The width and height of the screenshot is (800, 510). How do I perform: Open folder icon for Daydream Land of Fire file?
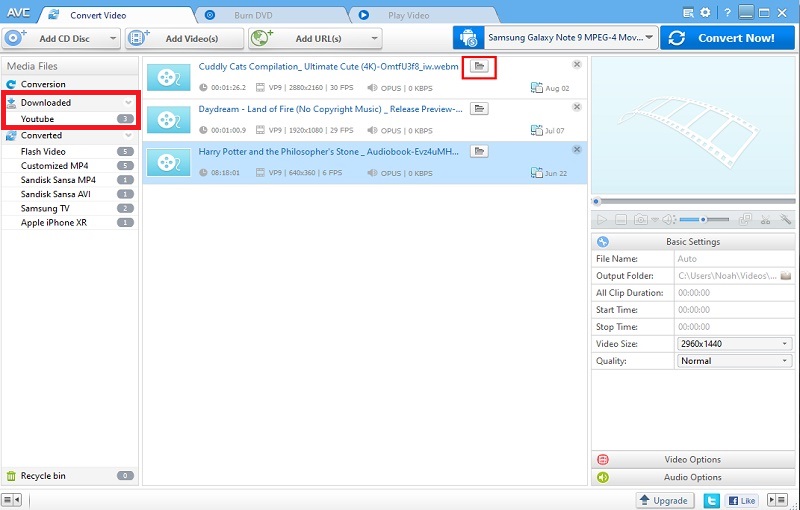[x=479, y=109]
